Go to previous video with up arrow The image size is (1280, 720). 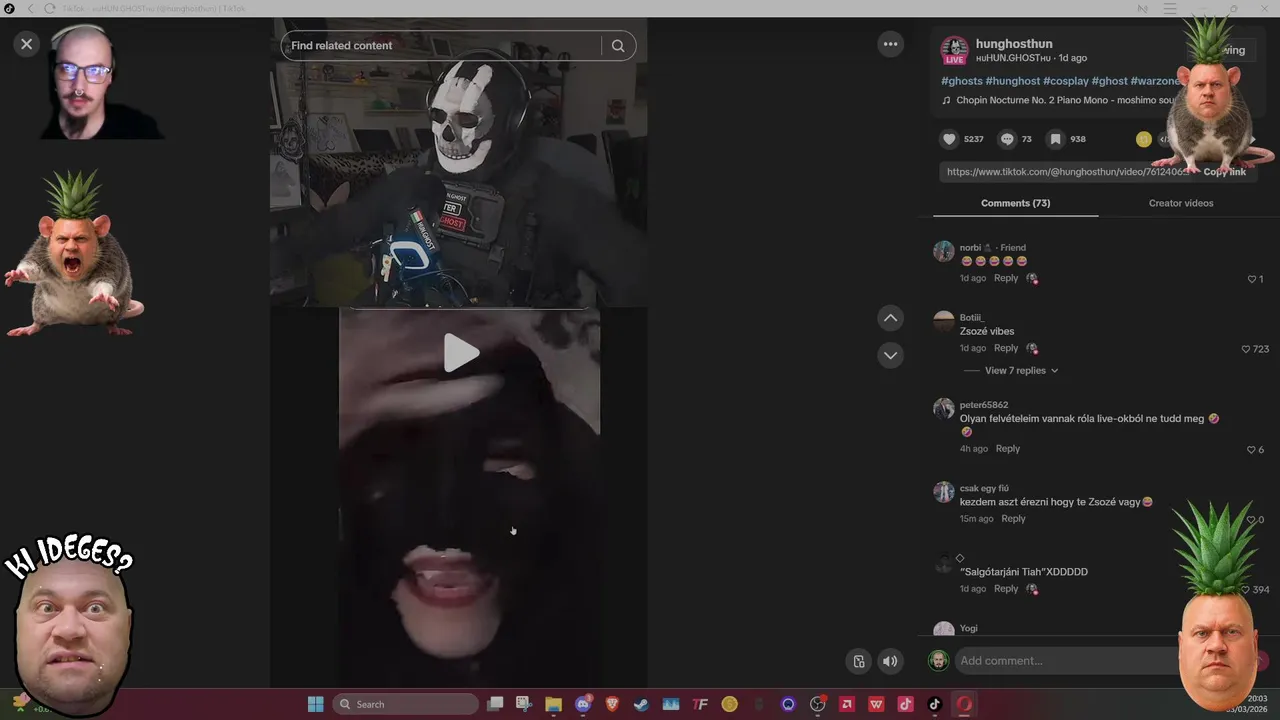[890, 318]
